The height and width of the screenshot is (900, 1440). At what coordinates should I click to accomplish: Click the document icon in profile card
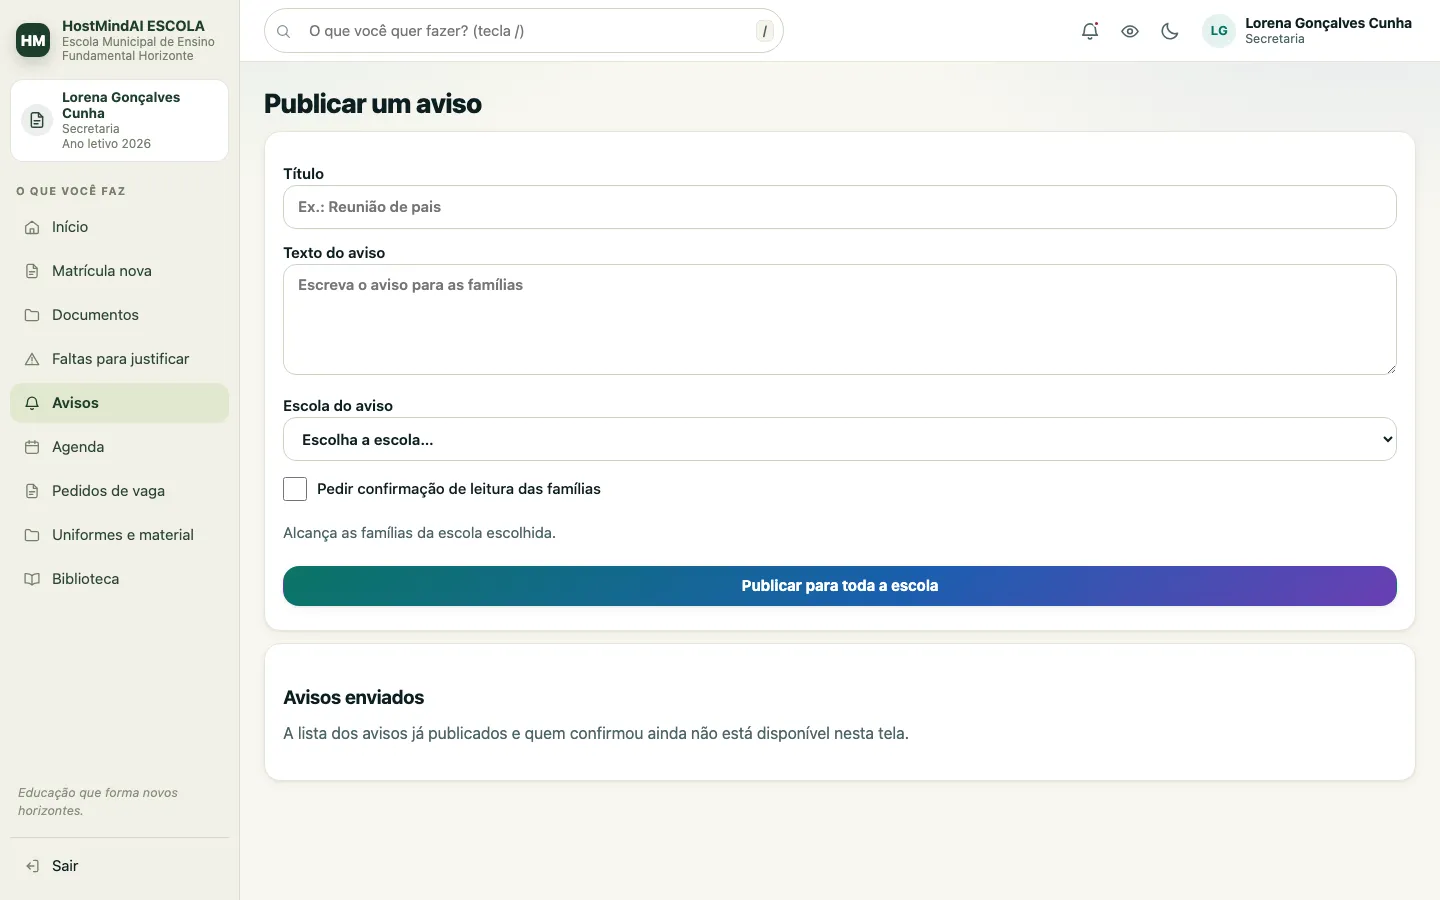(x=37, y=120)
